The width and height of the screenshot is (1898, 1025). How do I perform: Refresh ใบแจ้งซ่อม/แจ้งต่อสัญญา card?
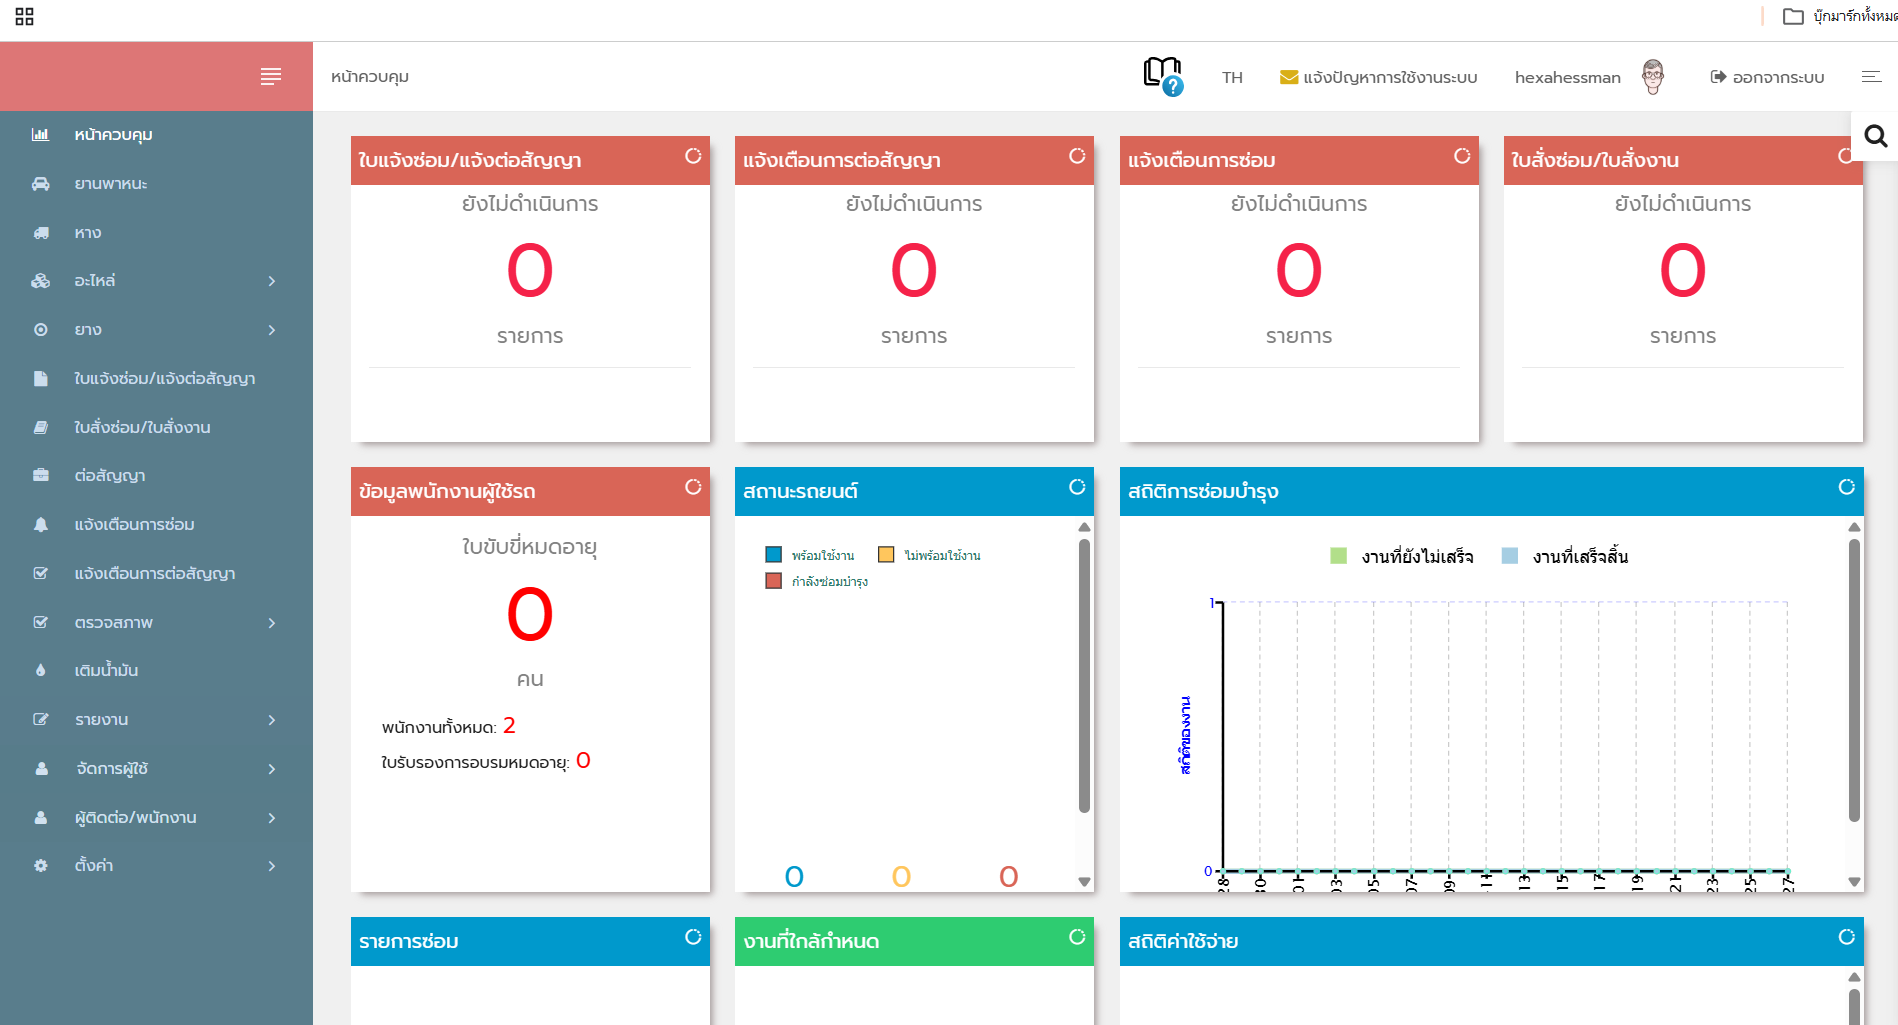click(693, 156)
